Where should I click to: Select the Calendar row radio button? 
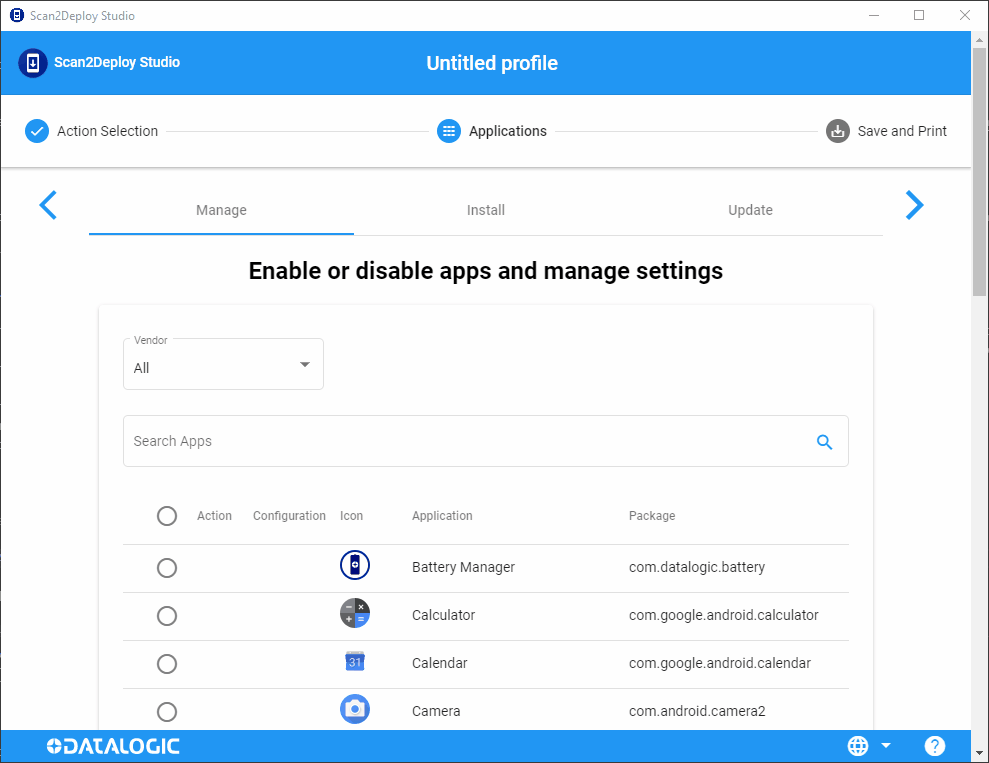(167, 663)
